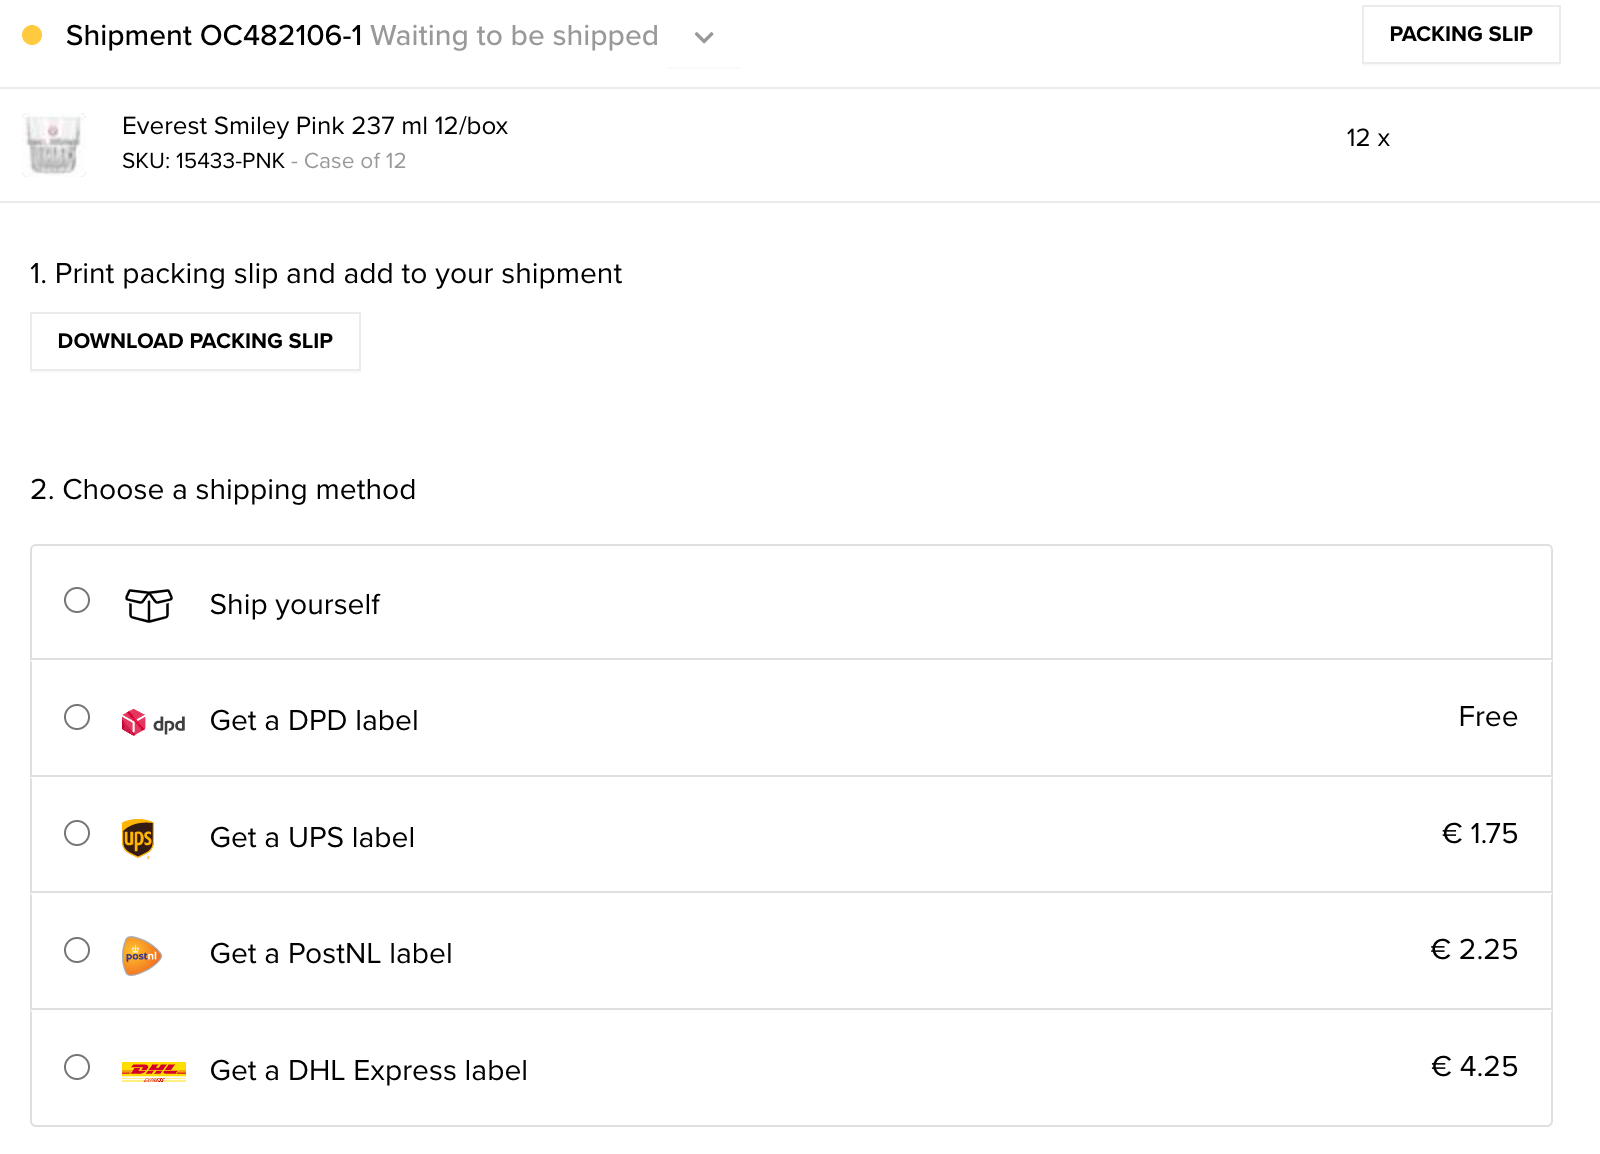Open the OC482106-1 shipment details
The width and height of the screenshot is (1600, 1154).
tap(216, 35)
